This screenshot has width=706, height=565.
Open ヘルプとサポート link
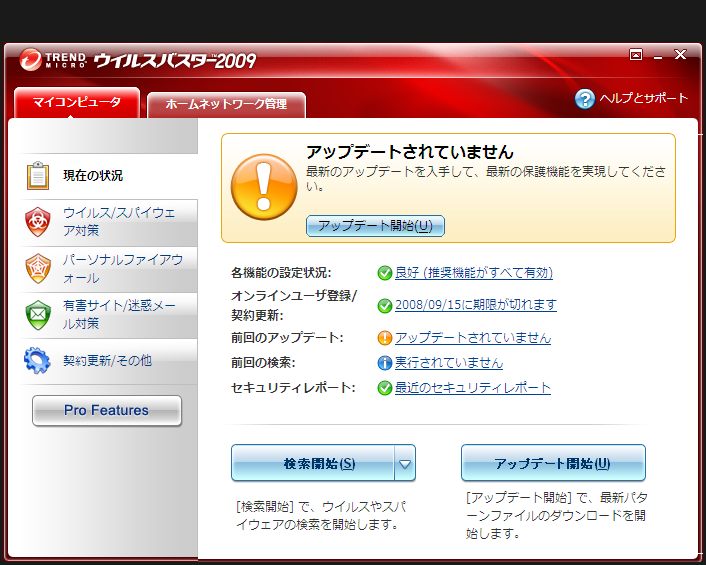643,98
